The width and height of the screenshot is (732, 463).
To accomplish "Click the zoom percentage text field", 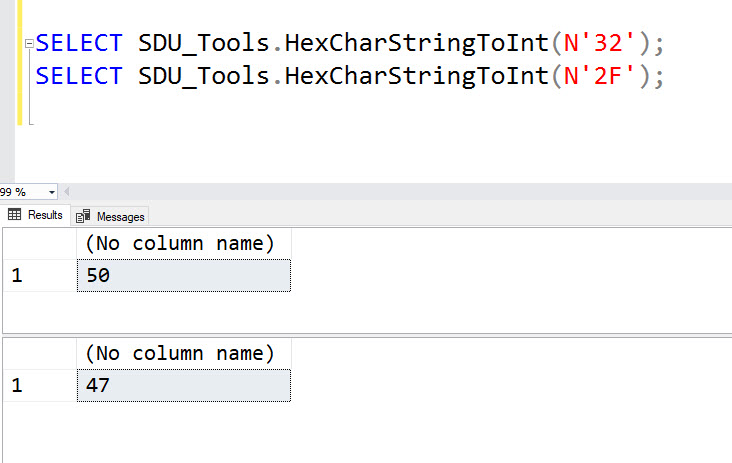I will (x=23, y=192).
